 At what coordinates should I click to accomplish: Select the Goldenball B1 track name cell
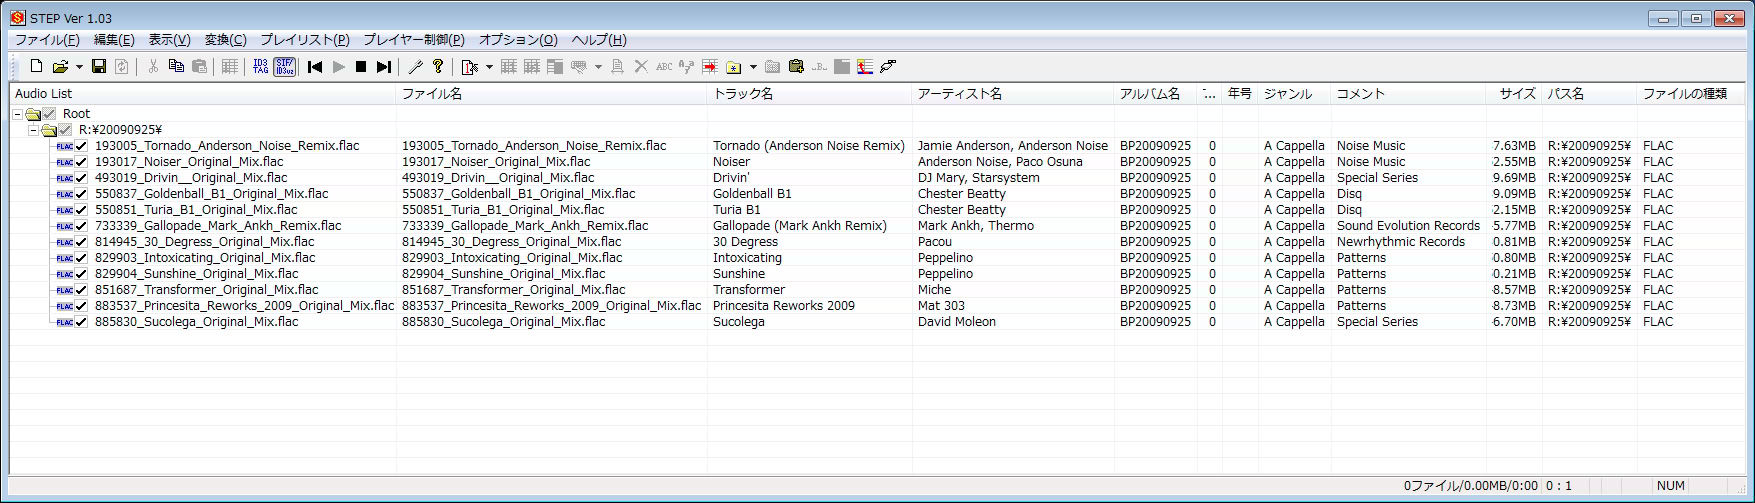click(x=752, y=194)
